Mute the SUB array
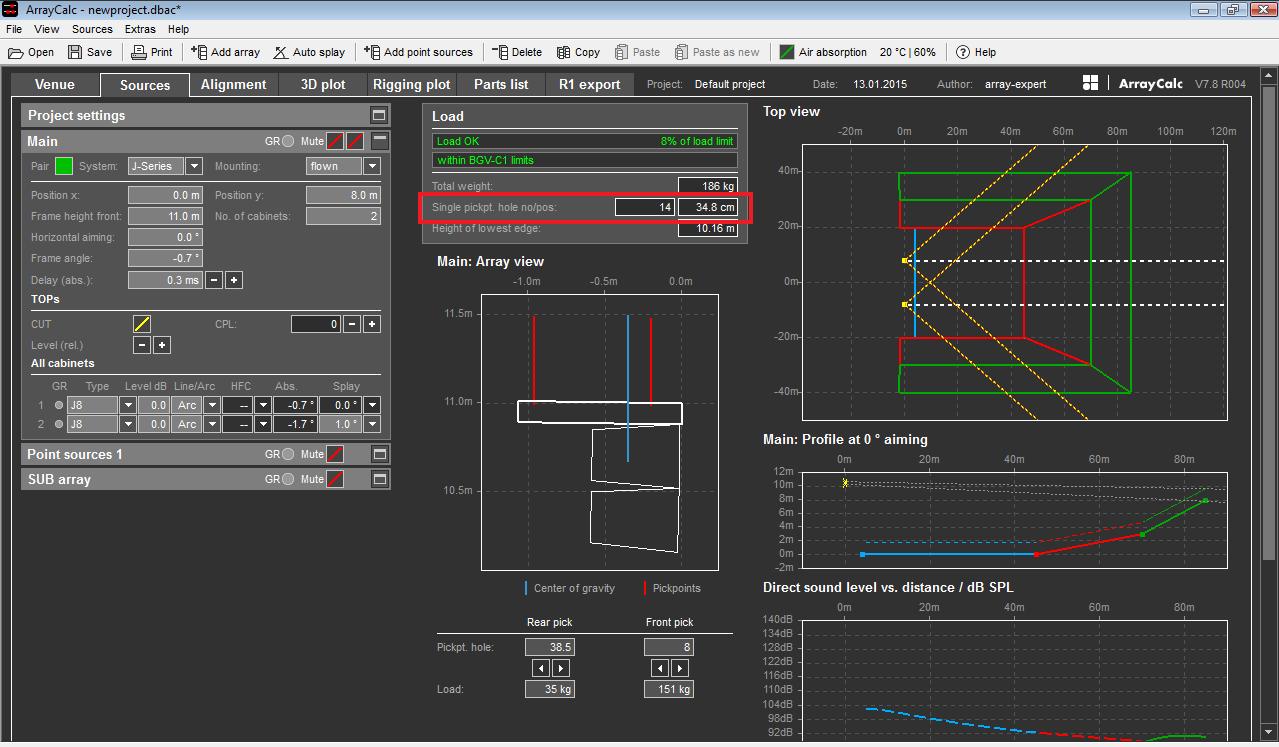The height and width of the screenshot is (747, 1279). pos(335,480)
